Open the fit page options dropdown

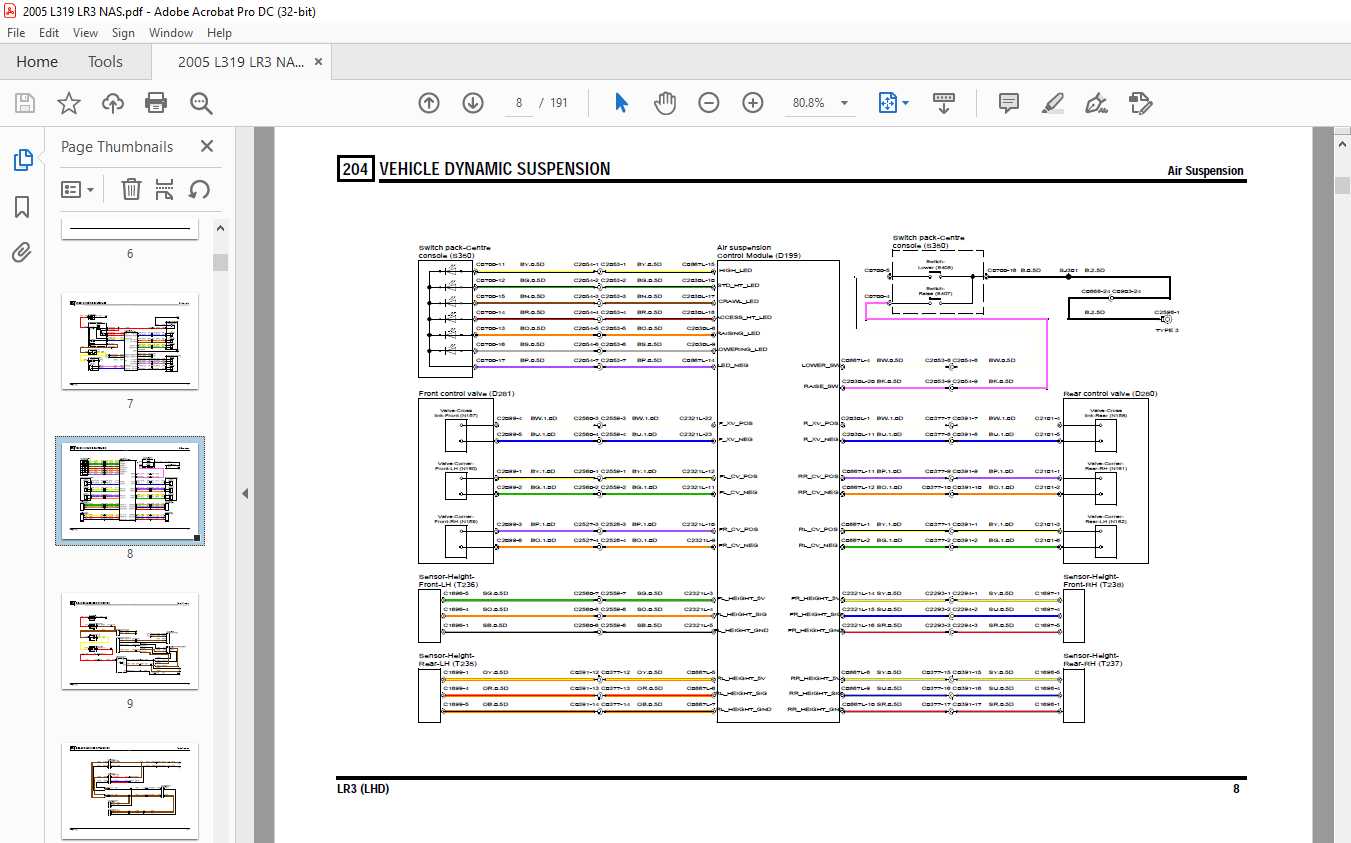click(905, 103)
